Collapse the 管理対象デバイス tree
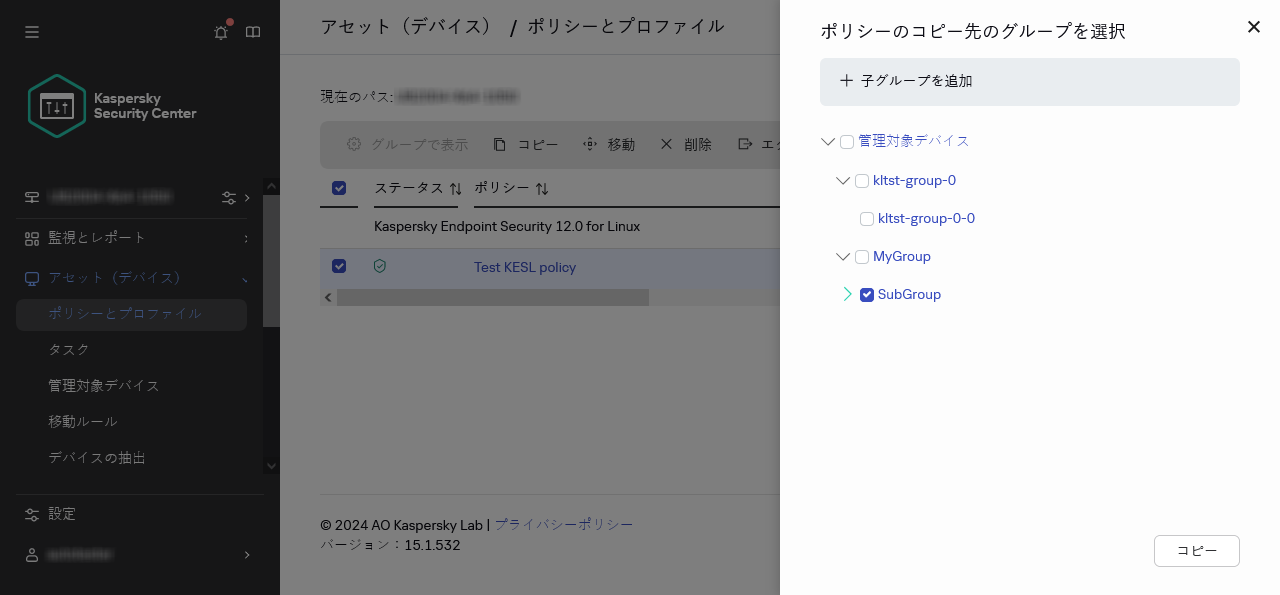 tap(828, 141)
